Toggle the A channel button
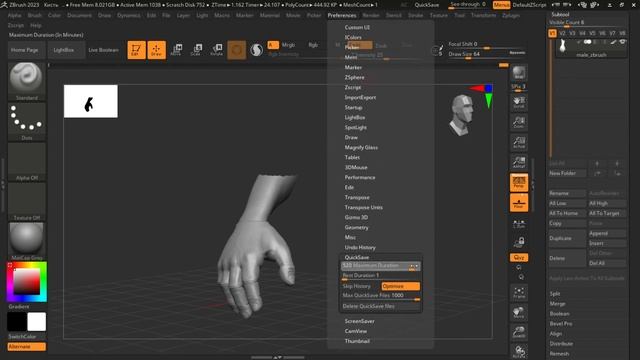Image resolution: width=640 pixels, height=360 pixels. click(273, 44)
